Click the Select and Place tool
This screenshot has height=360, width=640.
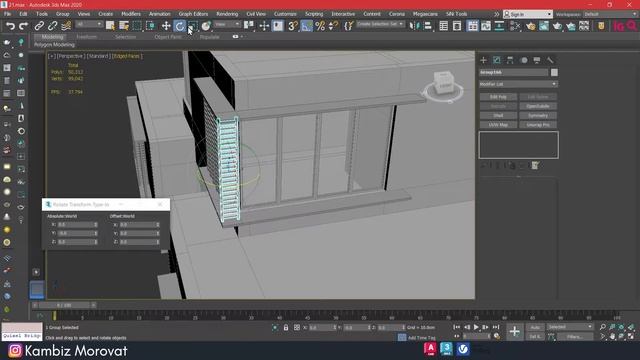(x=206, y=26)
